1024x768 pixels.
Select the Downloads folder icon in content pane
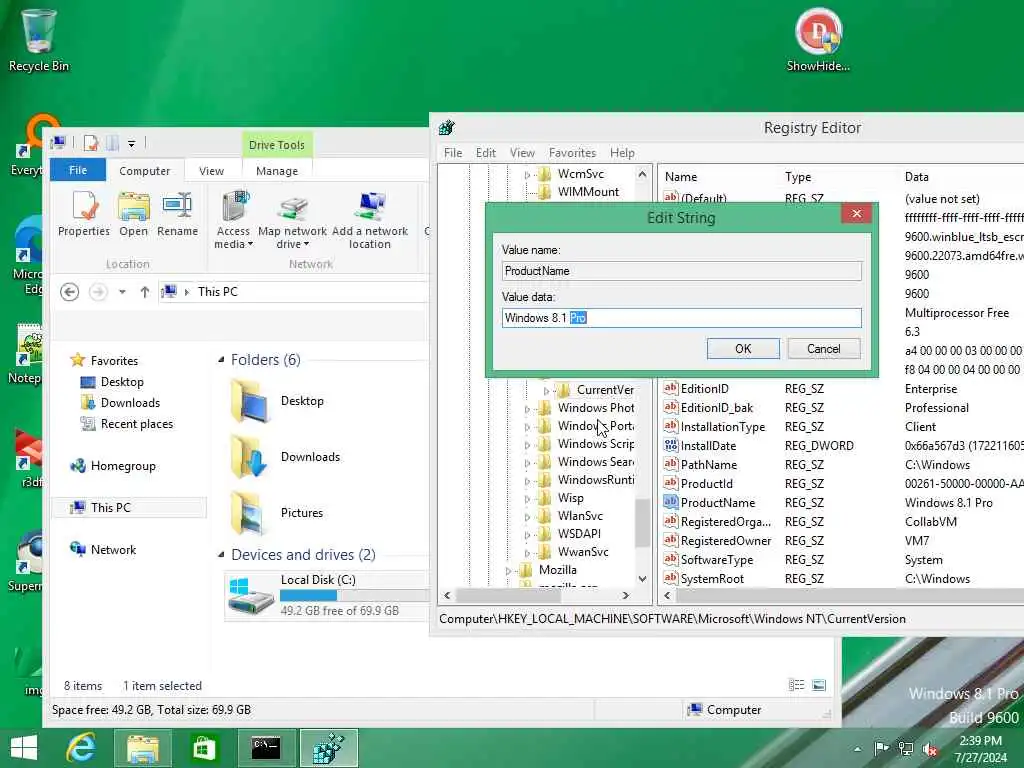point(249,457)
